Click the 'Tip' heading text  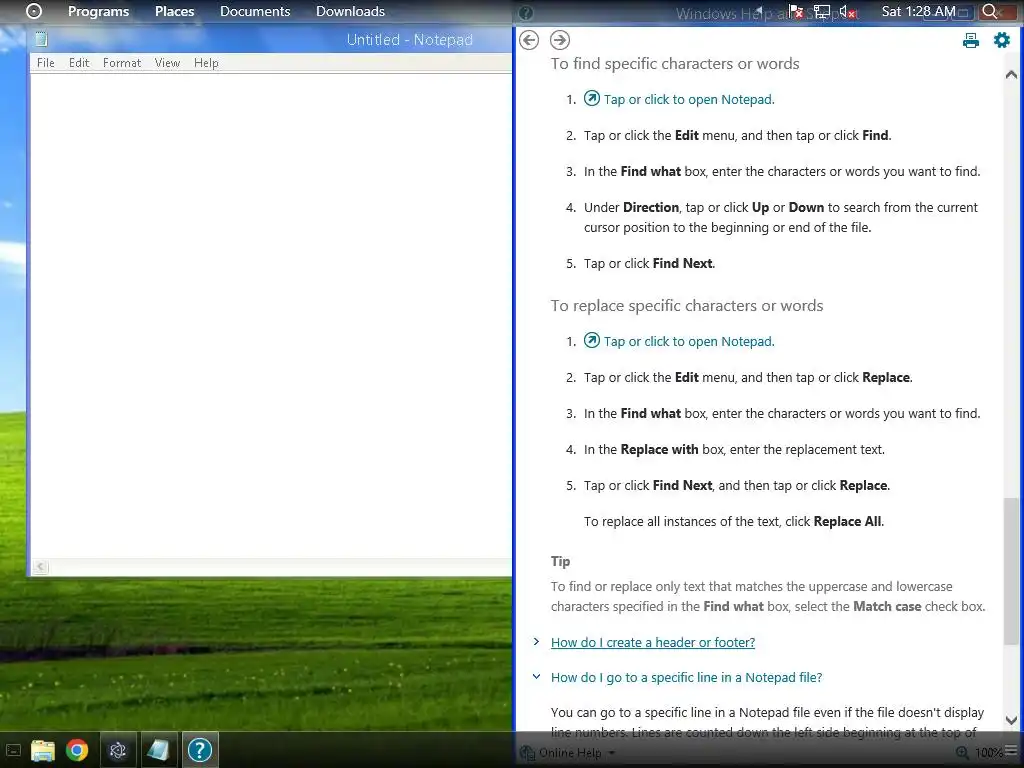[560, 561]
